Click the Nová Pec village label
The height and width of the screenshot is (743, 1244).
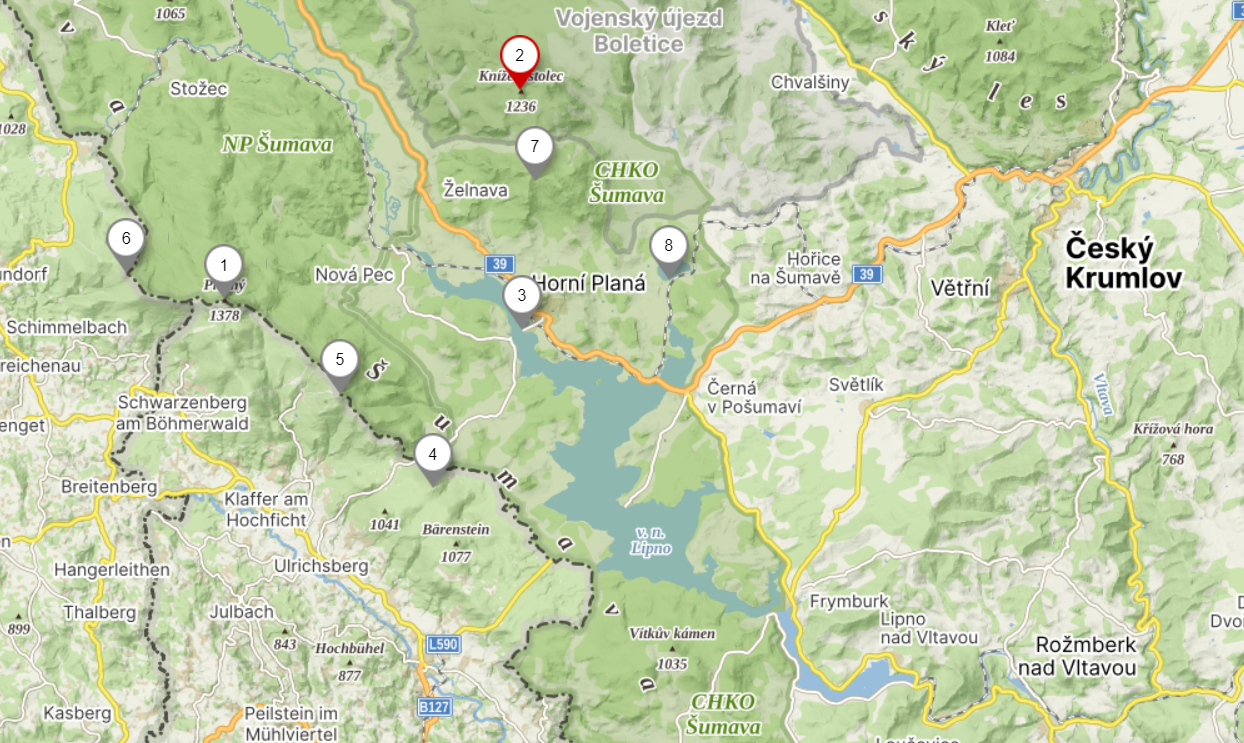pyautogui.click(x=354, y=274)
